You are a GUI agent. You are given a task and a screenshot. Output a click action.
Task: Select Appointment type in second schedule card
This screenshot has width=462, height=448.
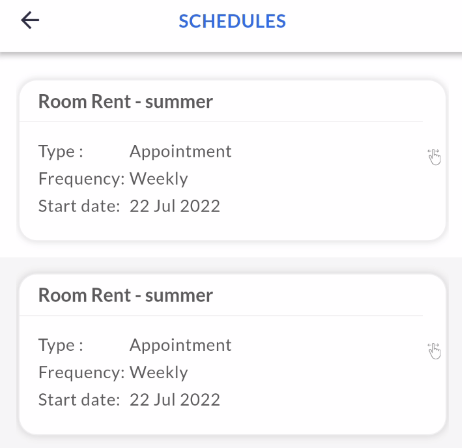tap(180, 345)
